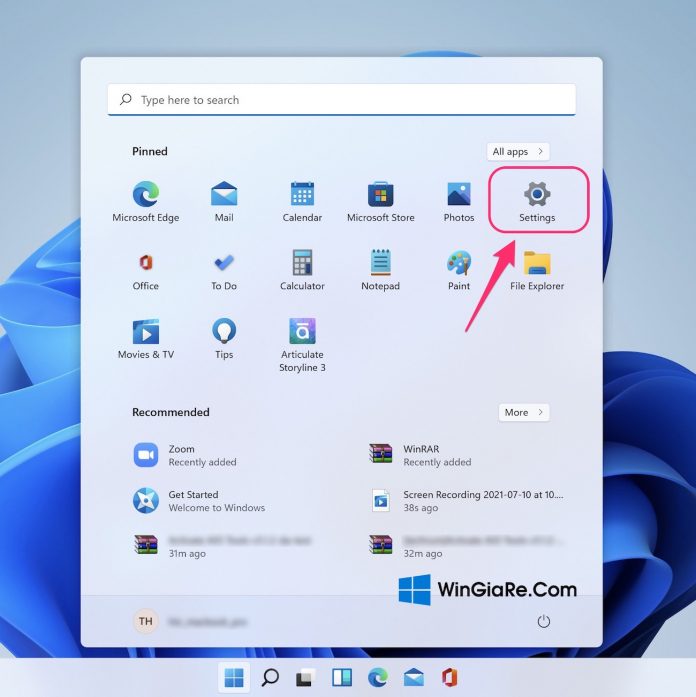The image size is (696, 697).
Task: Expand More recommended items
Action: point(524,412)
